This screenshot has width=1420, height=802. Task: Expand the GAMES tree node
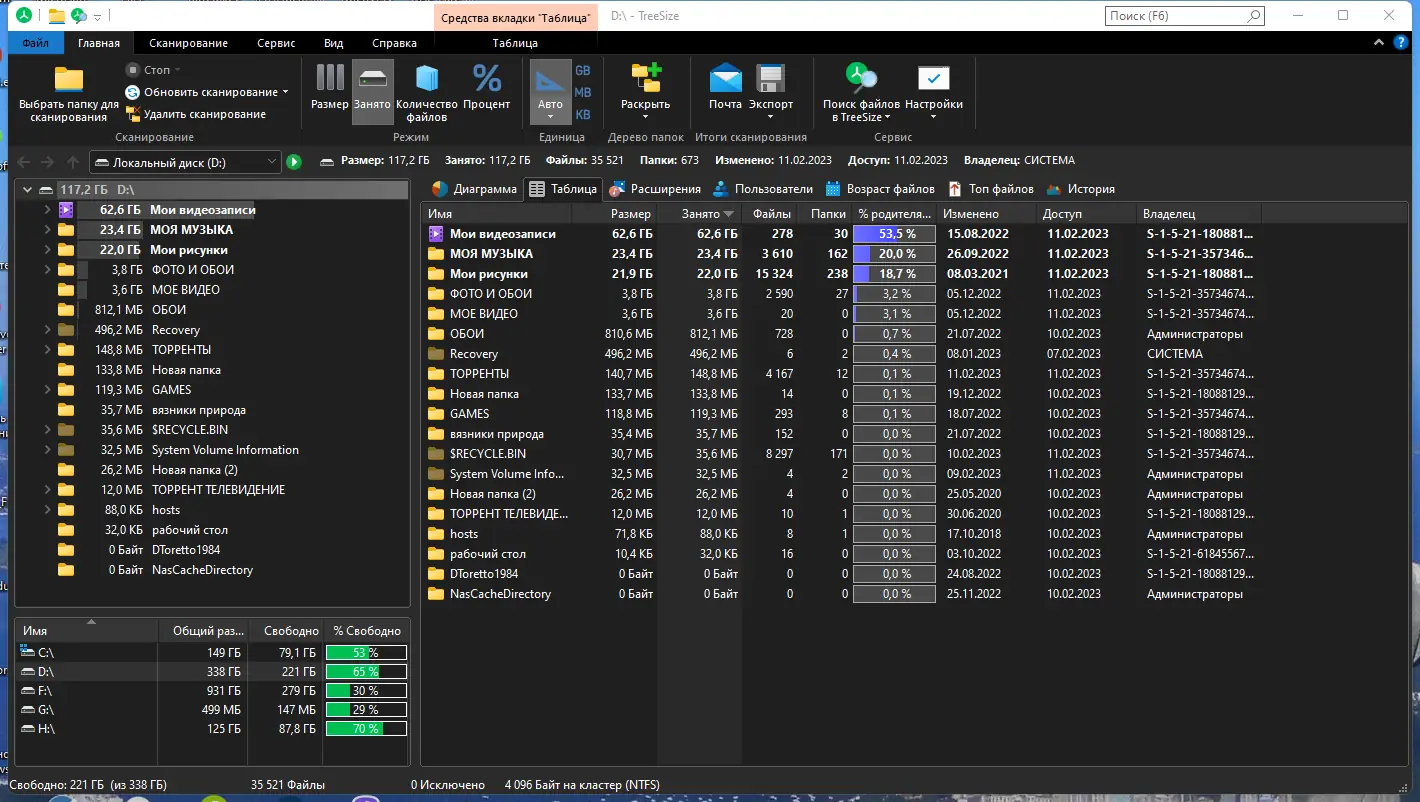coord(47,390)
